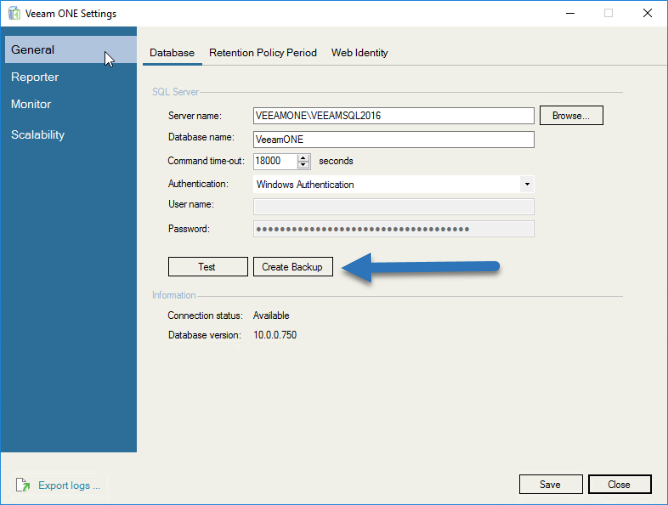Click the Save button
This screenshot has width=668, height=505.
[x=550, y=485]
